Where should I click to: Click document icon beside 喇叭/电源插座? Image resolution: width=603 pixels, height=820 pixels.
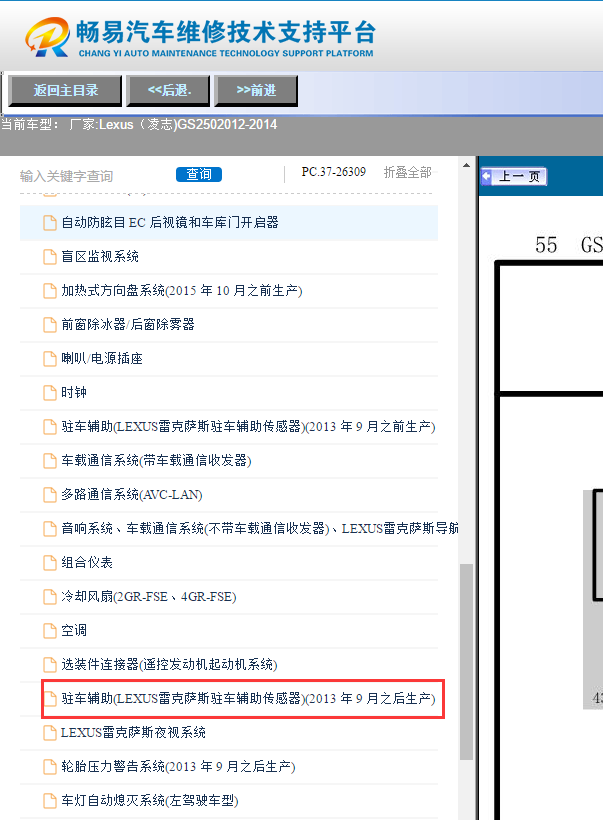(x=50, y=359)
